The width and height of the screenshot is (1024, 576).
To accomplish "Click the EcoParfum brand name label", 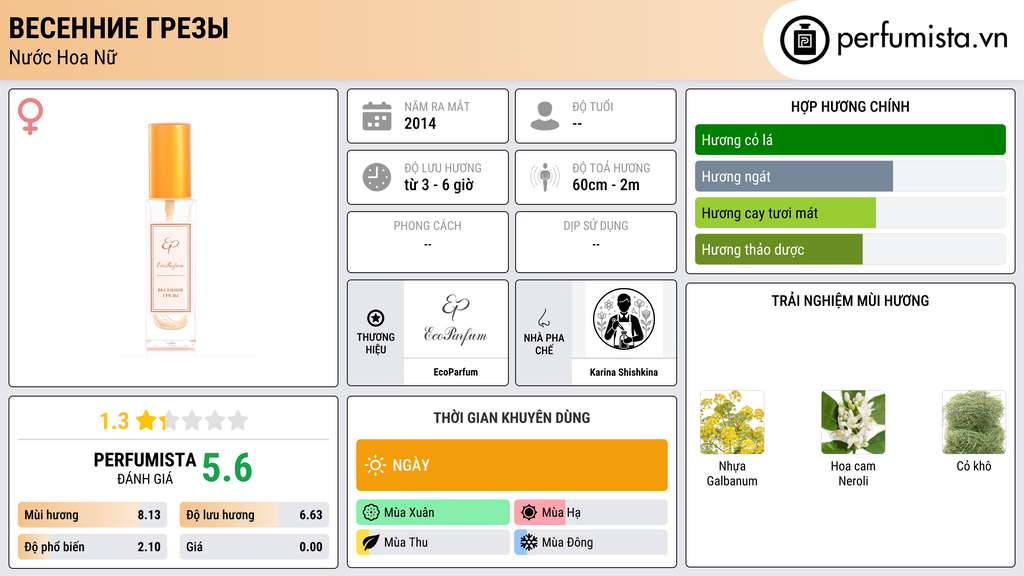I will 455,372.
